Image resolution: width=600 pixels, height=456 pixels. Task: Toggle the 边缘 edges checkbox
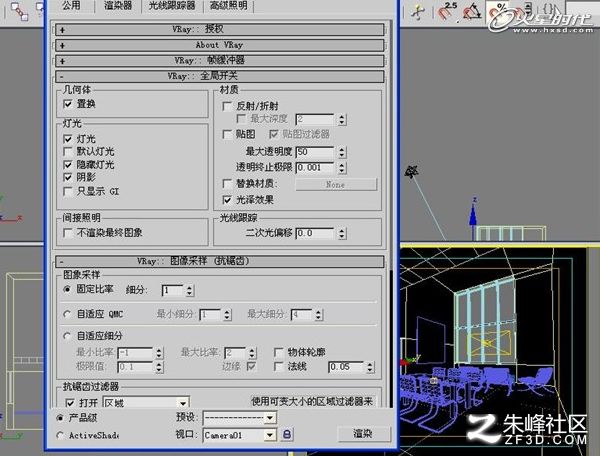pos(251,366)
